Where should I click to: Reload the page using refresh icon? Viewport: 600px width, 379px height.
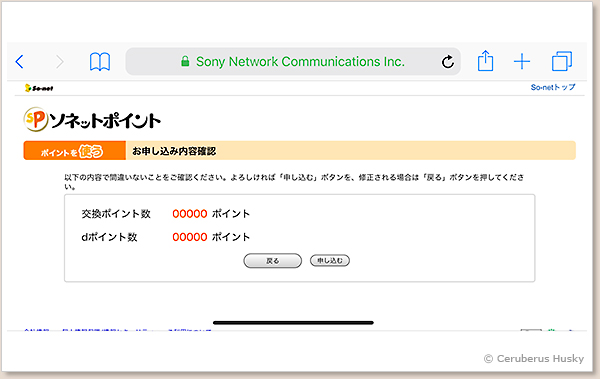click(x=448, y=62)
